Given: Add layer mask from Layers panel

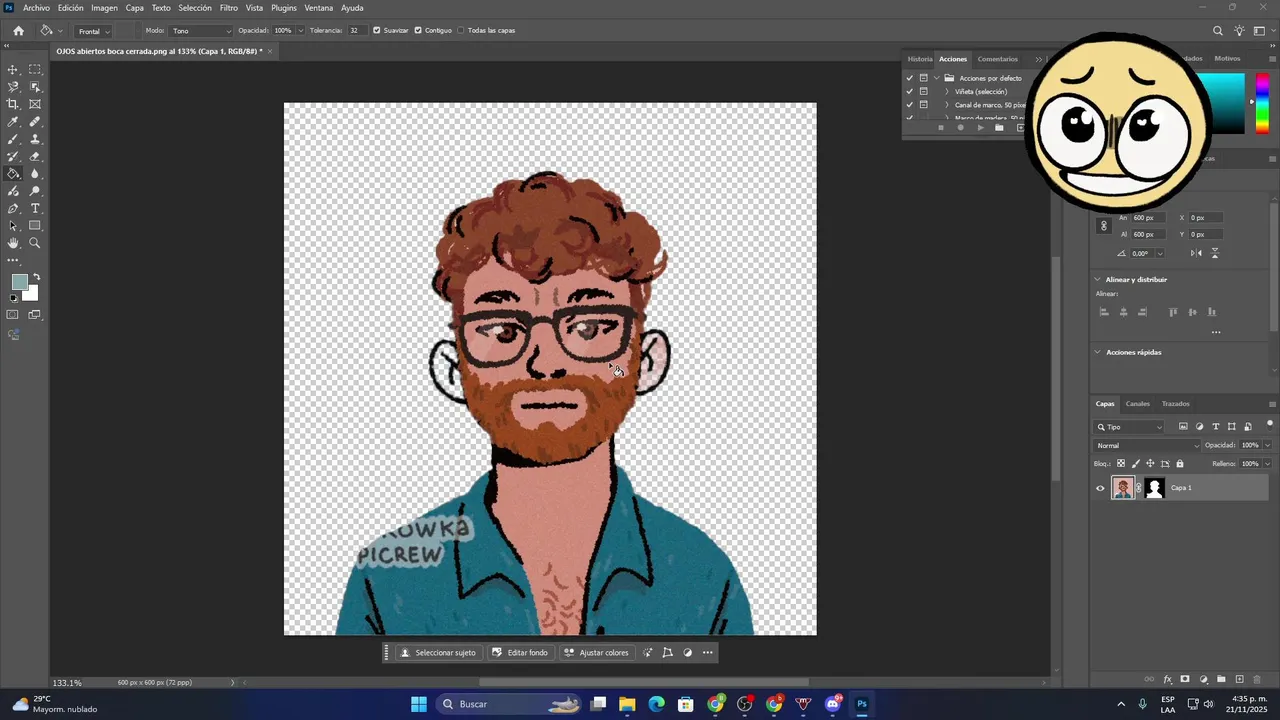Looking at the screenshot, I should pyautogui.click(x=1185, y=679).
